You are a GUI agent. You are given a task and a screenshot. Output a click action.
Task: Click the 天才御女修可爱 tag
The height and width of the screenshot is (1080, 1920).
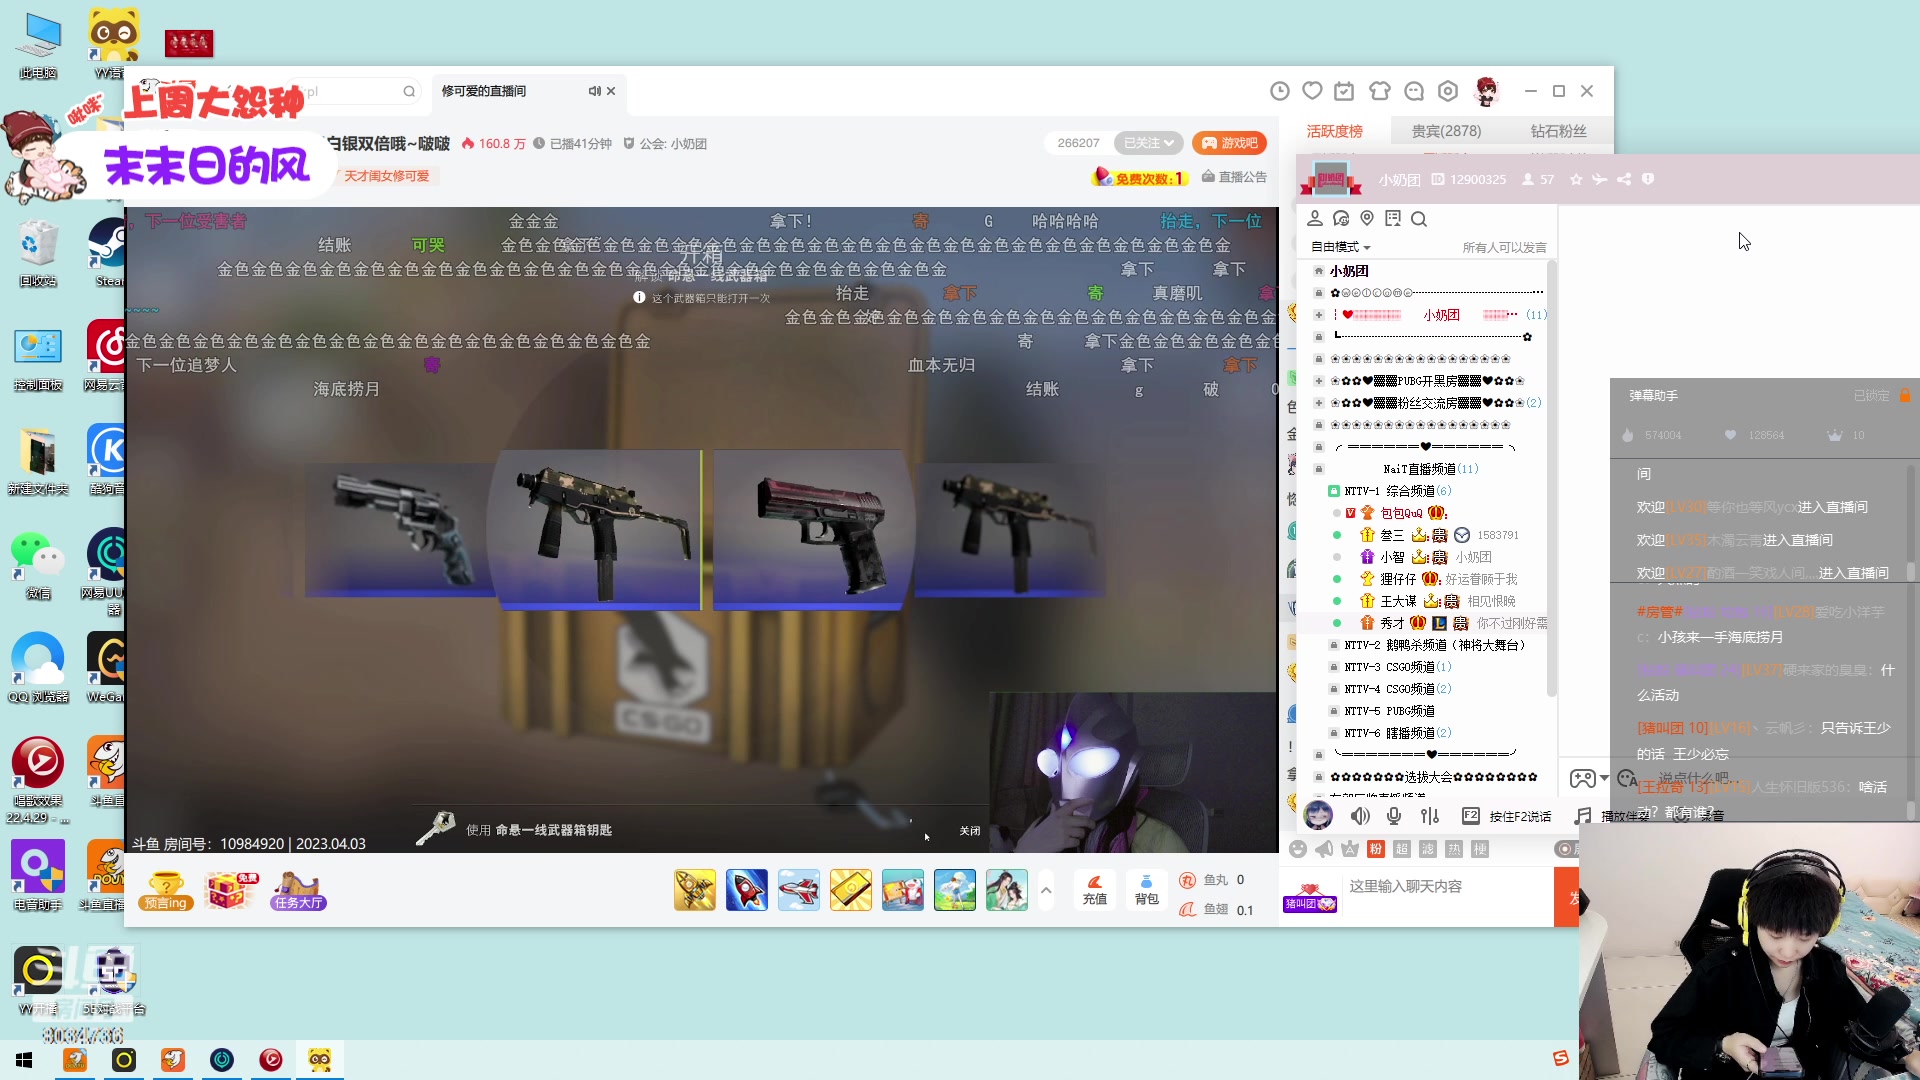[387, 176]
